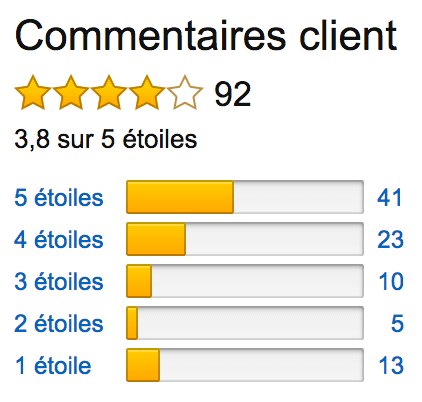Viewport: 422px width, 402px height.
Task: Click the 2 étoiles histogram bar
Action: tap(245, 323)
